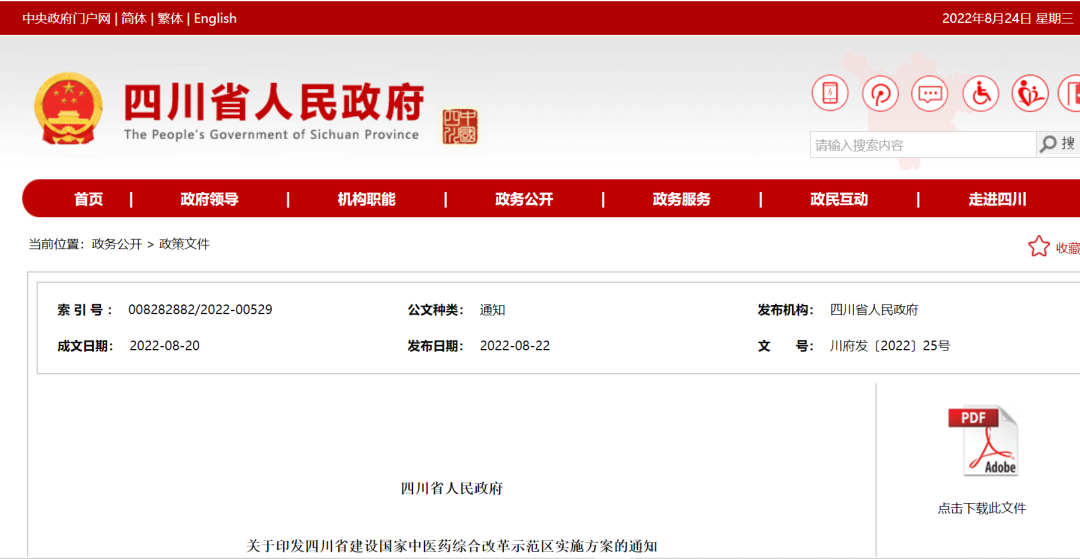The height and width of the screenshot is (559, 1080).
Task: Click the 政策文件 breadcrumb link
Action: tap(185, 244)
